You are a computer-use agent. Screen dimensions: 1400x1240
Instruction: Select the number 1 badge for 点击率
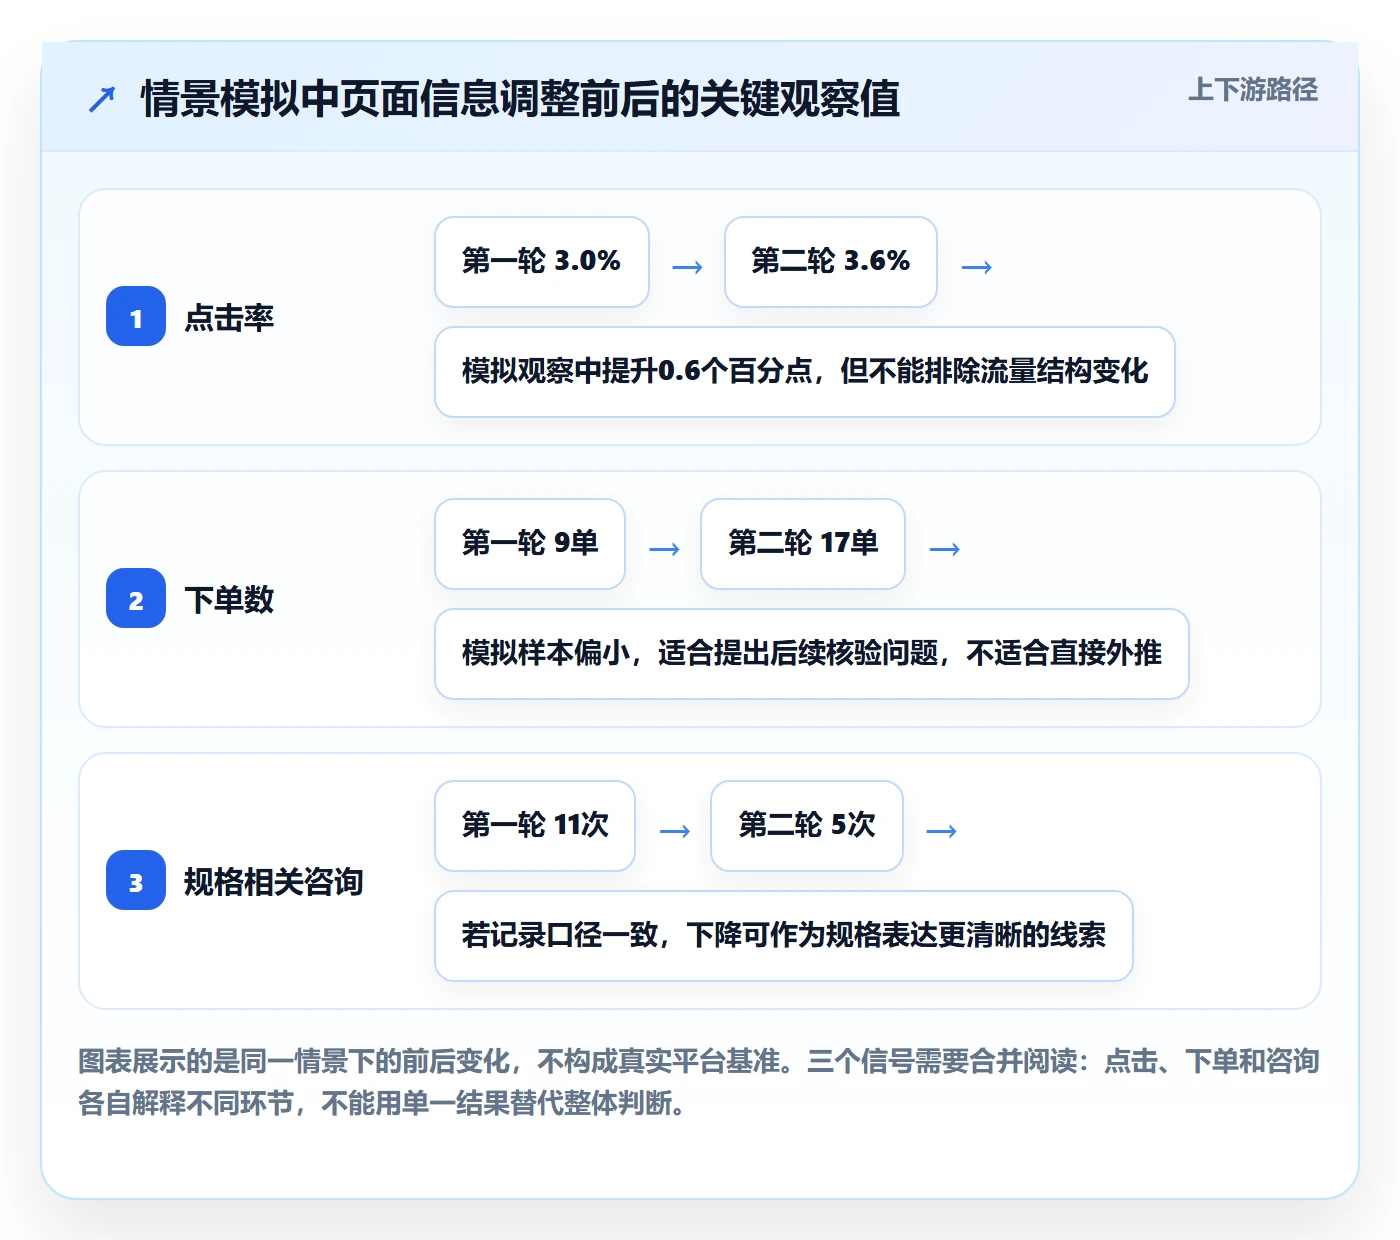(x=136, y=316)
